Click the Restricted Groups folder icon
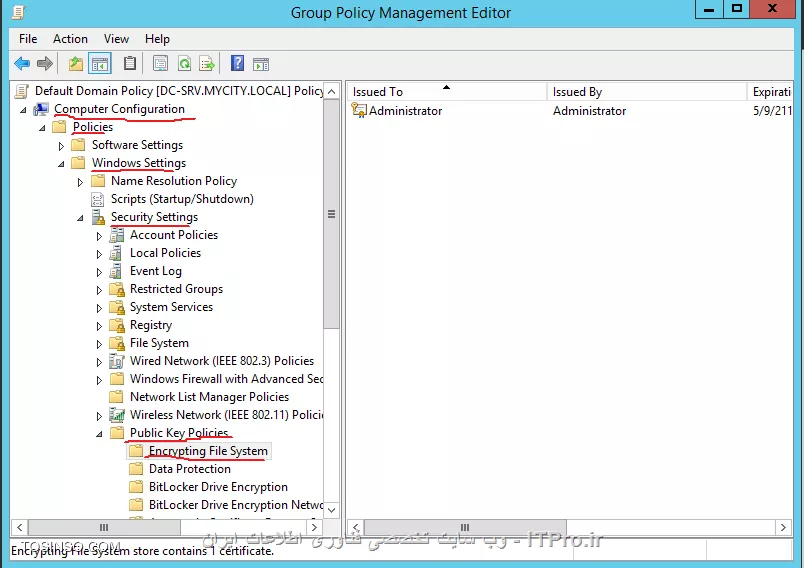The width and height of the screenshot is (804, 568). [117, 290]
